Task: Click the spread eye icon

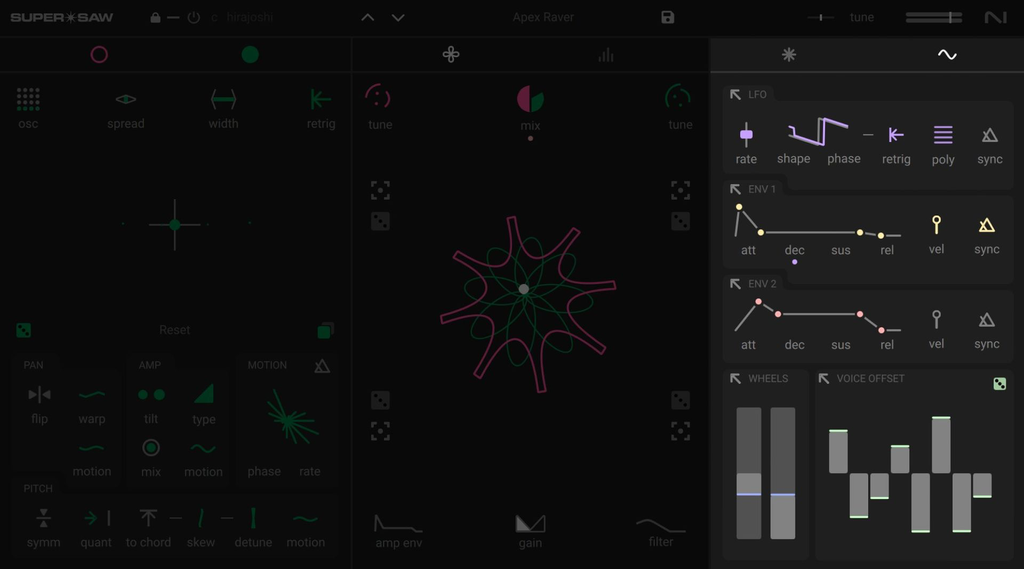Action: [x=125, y=99]
